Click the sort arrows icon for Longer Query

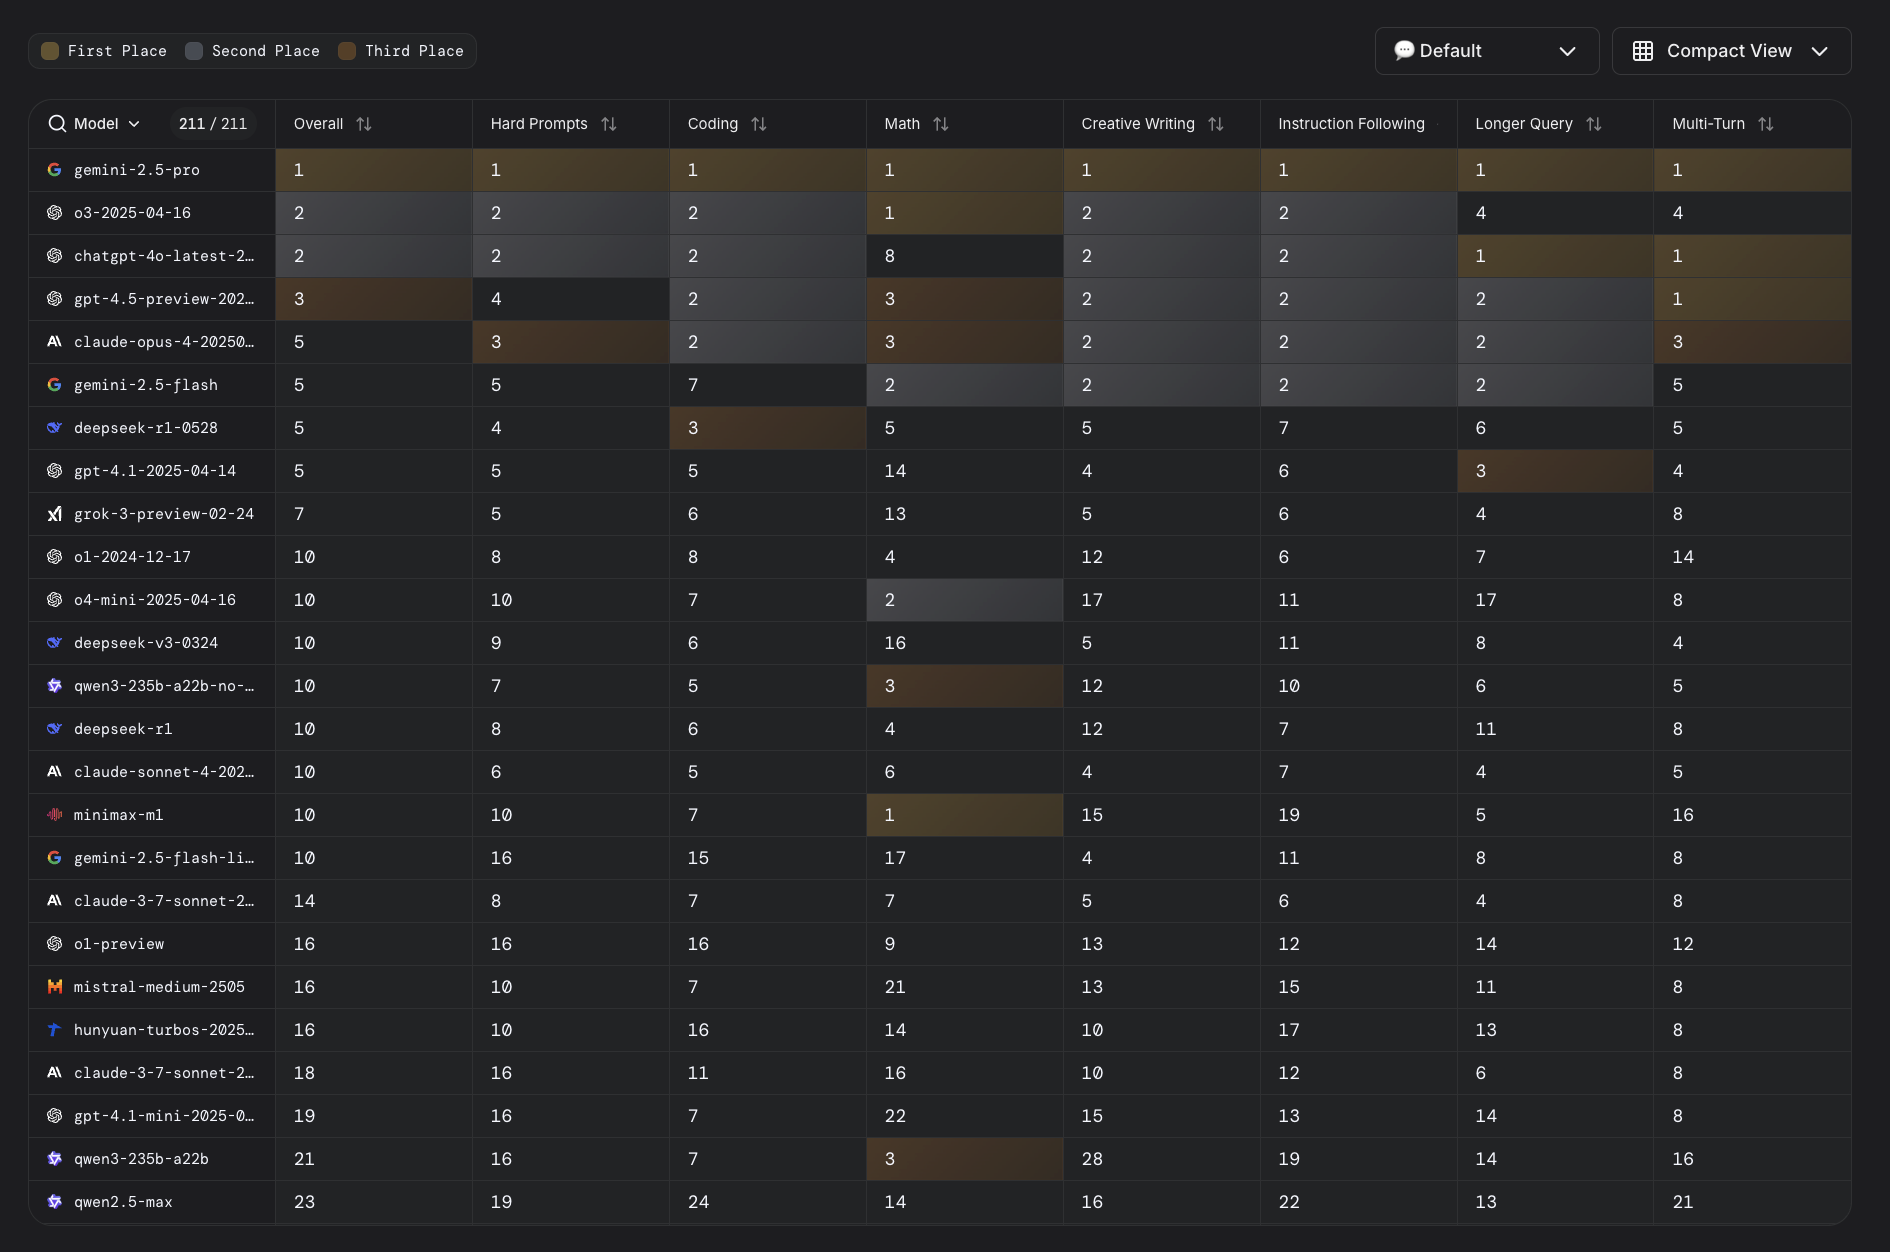coord(1594,124)
